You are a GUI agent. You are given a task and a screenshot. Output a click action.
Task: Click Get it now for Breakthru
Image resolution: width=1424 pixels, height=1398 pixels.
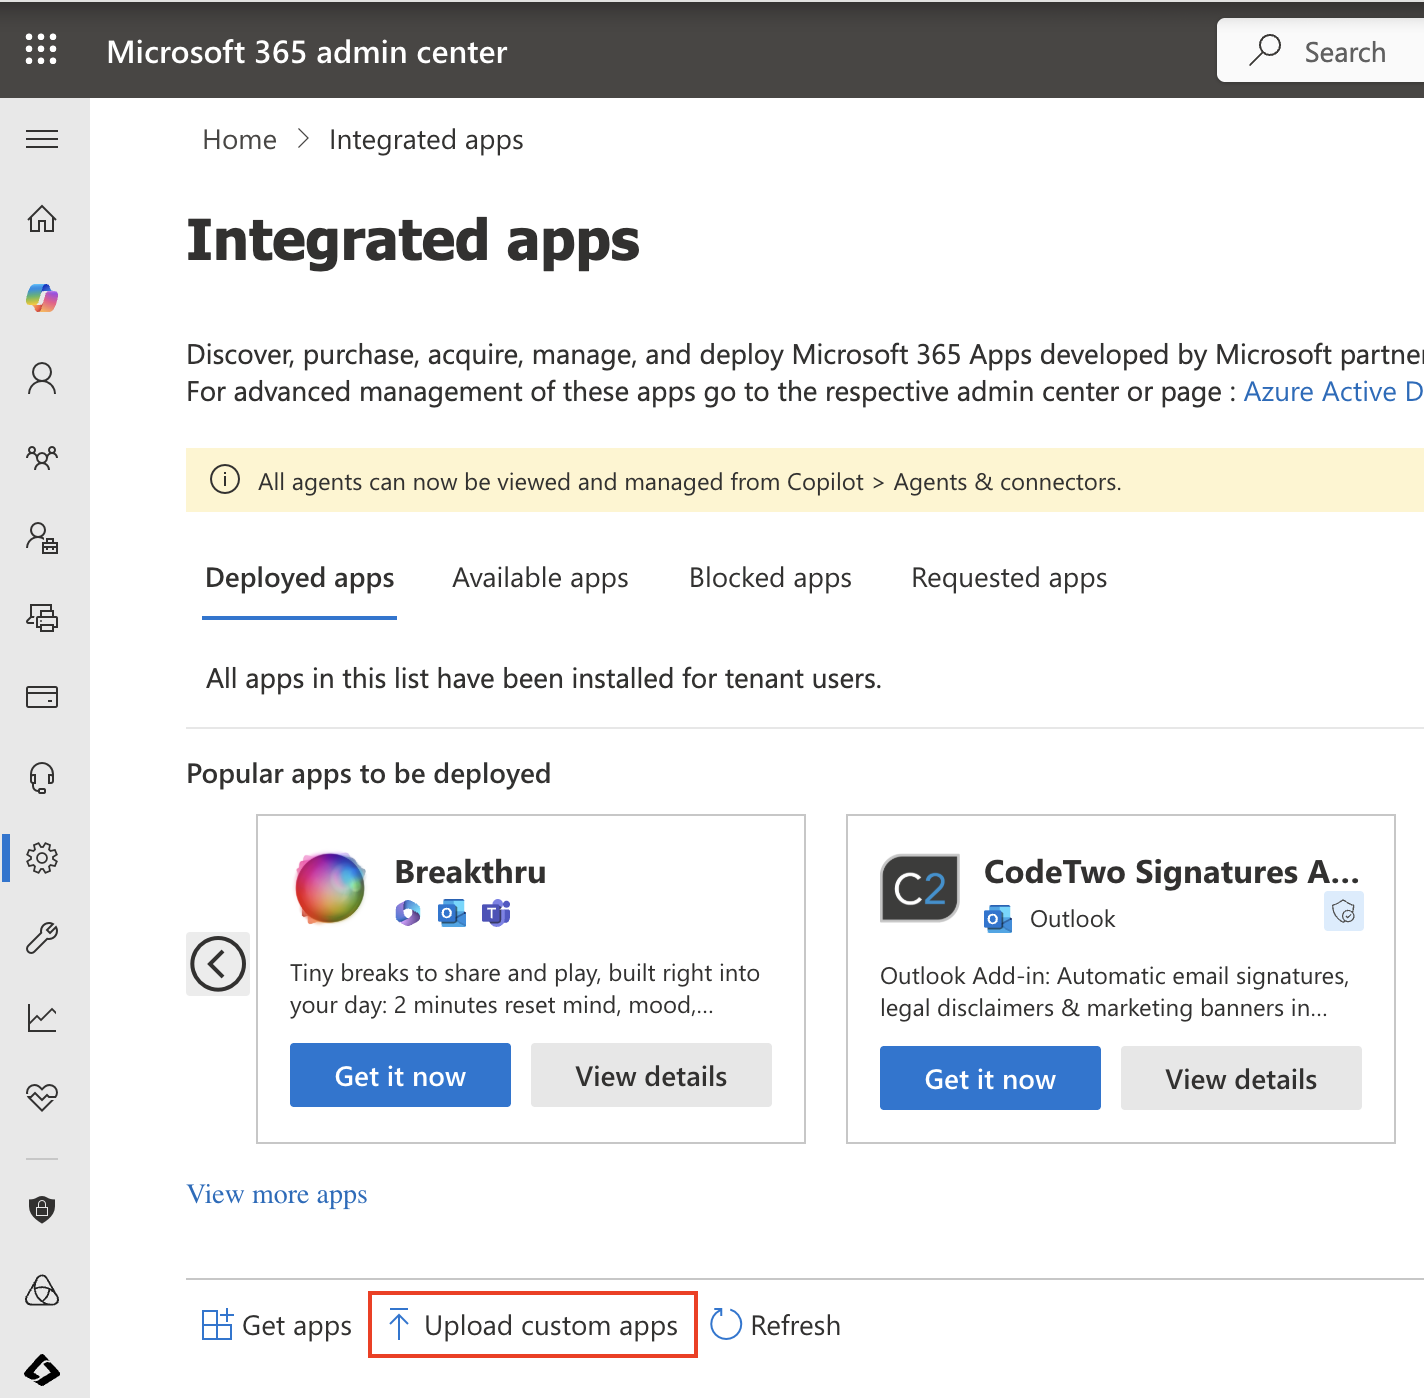pyautogui.click(x=400, y=1075)
